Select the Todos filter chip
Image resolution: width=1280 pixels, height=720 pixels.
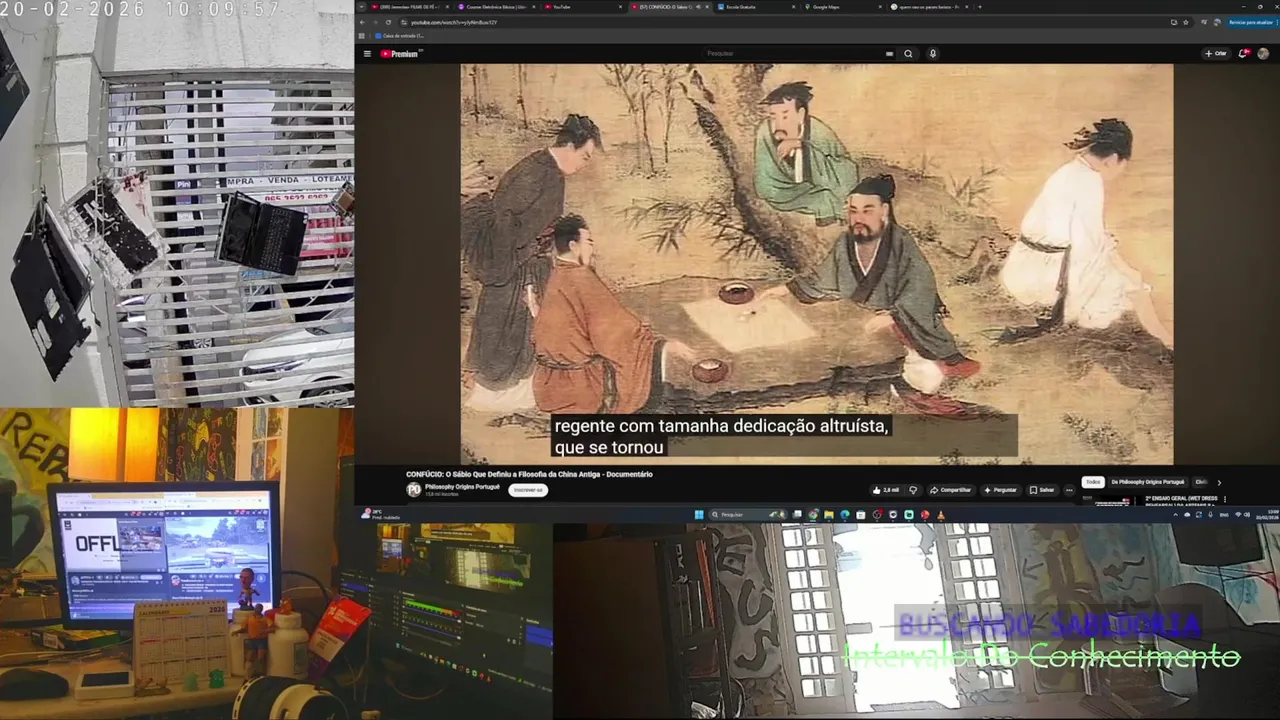[x=1093, y=482]
